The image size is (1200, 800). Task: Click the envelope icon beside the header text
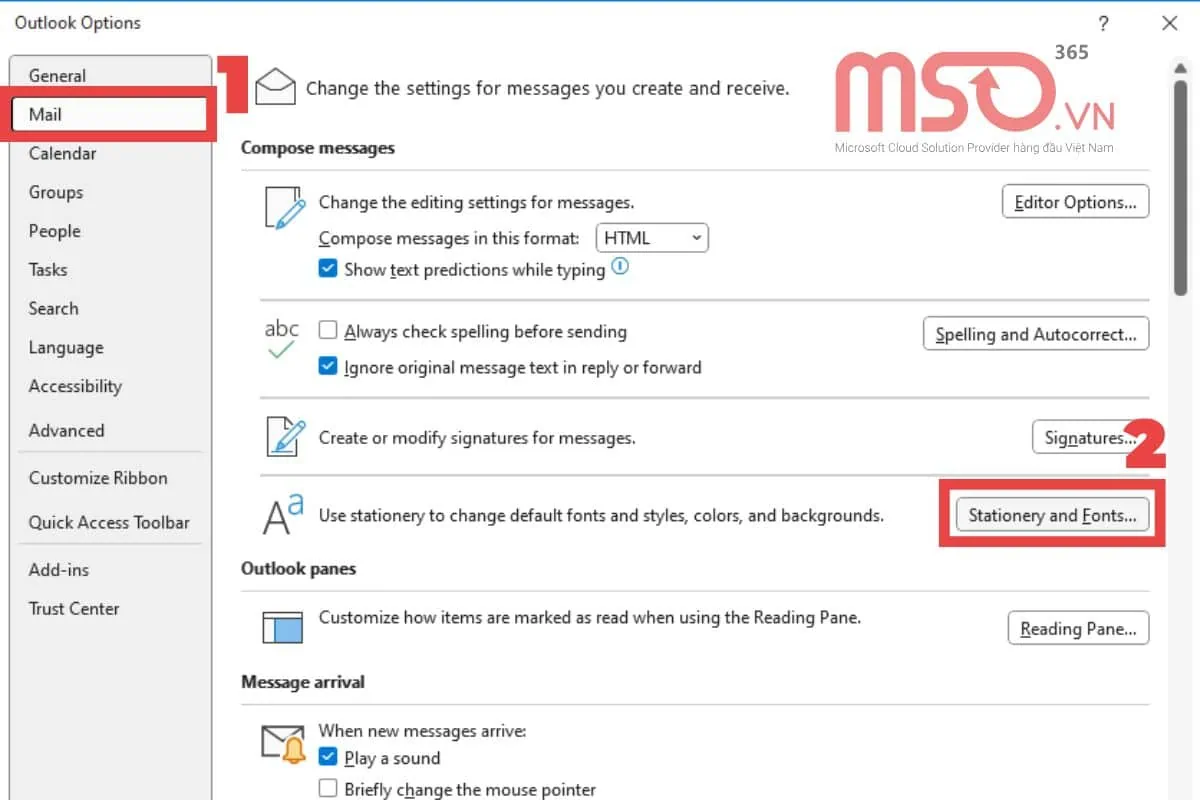click(x=275, y=87)
